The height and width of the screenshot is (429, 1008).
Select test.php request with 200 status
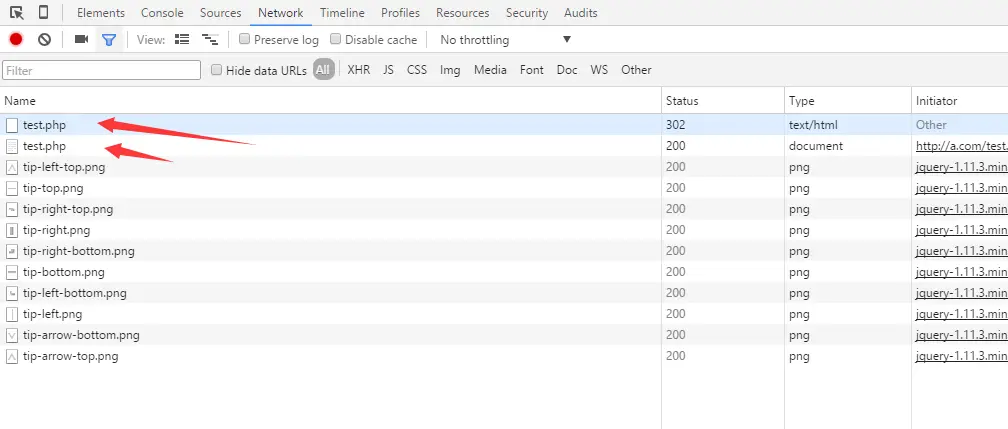tap(504, 146)
